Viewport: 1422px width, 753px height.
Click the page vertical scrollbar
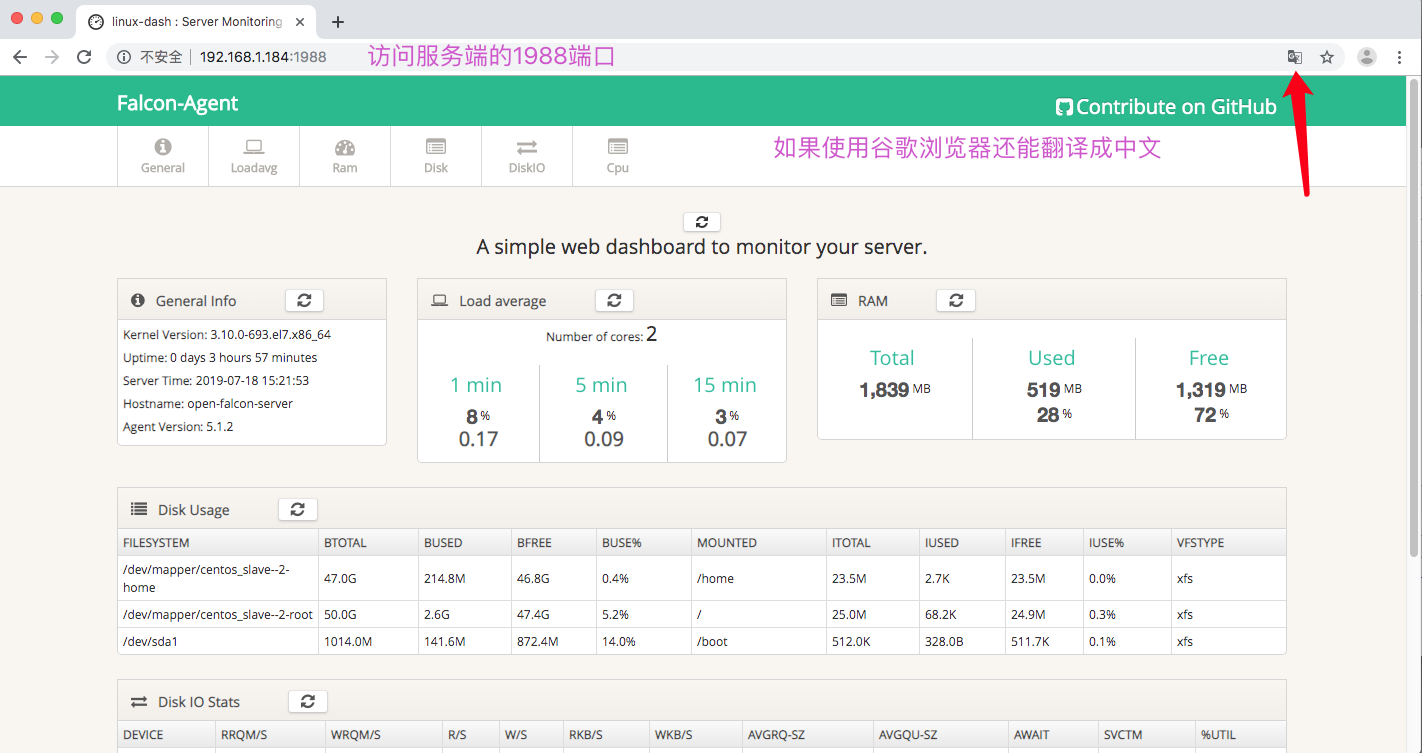[x=1414, y=320]
